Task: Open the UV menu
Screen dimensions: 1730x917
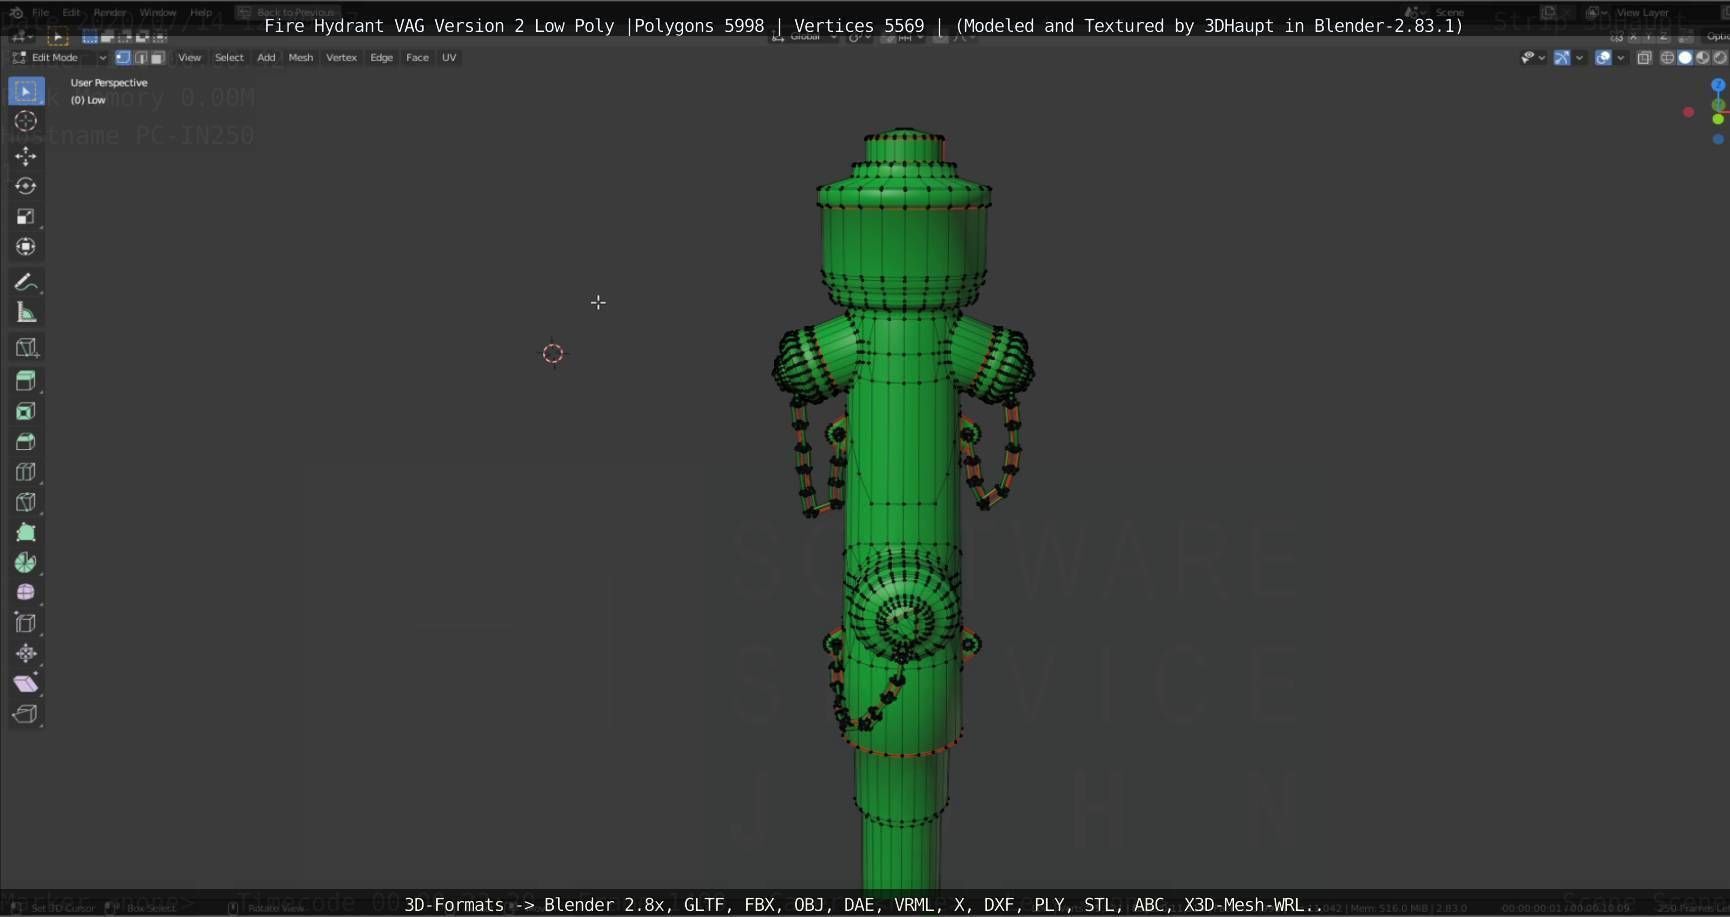Action: [x=449, y=58]
